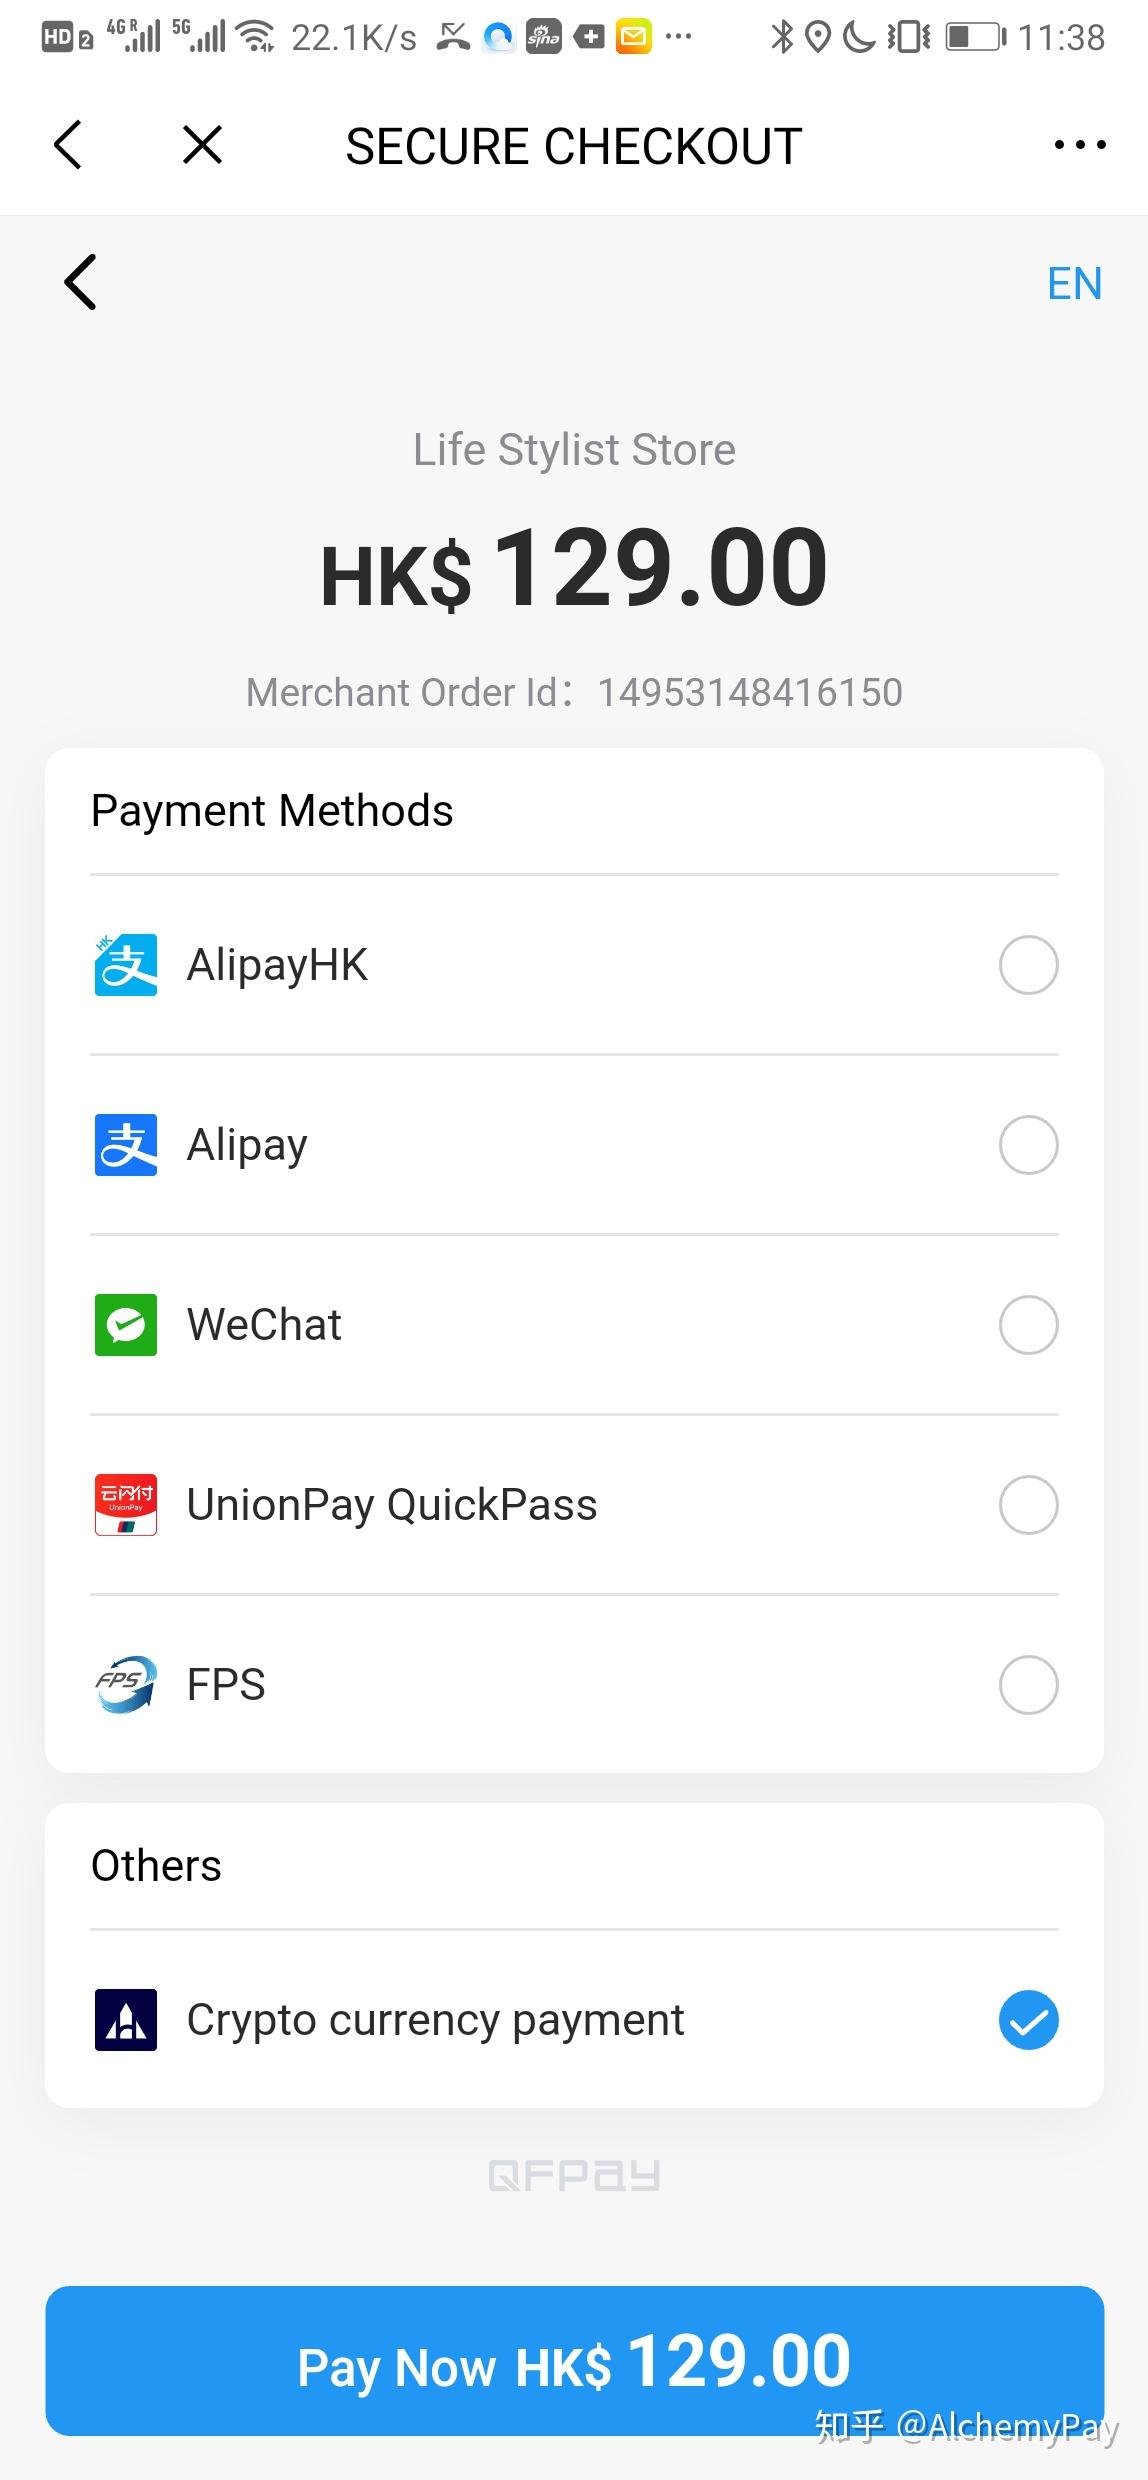The image size is (1148, 2480).
Task: Click the back arrow above Life Stylist Store
Action: (x=80, y=283)
